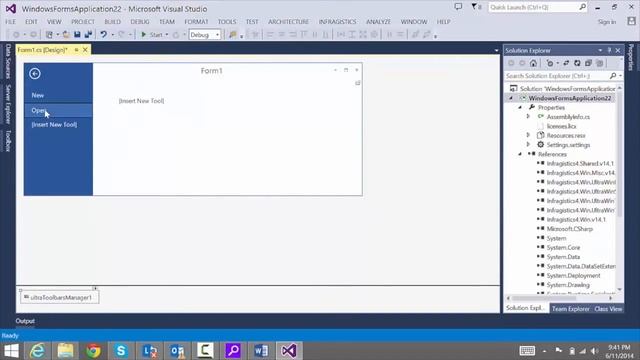This screenshot has width=640, height=360.
Task: Click the back arrow circle on Form1 backstage
Action: click(35, 73)
